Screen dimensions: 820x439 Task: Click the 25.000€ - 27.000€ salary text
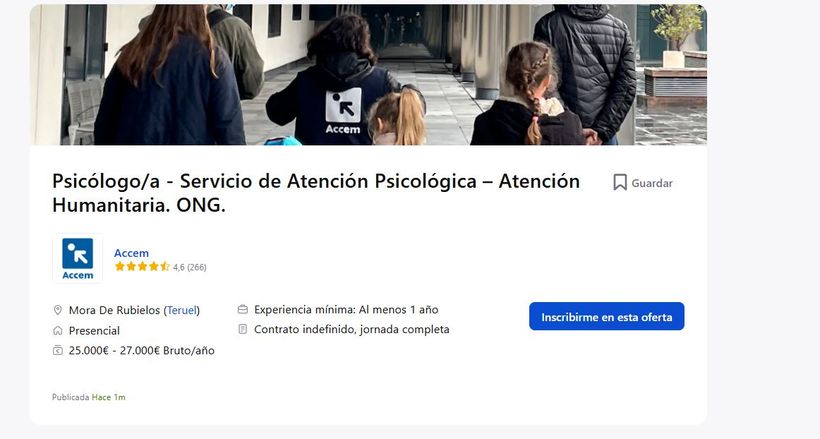point(142,351)
